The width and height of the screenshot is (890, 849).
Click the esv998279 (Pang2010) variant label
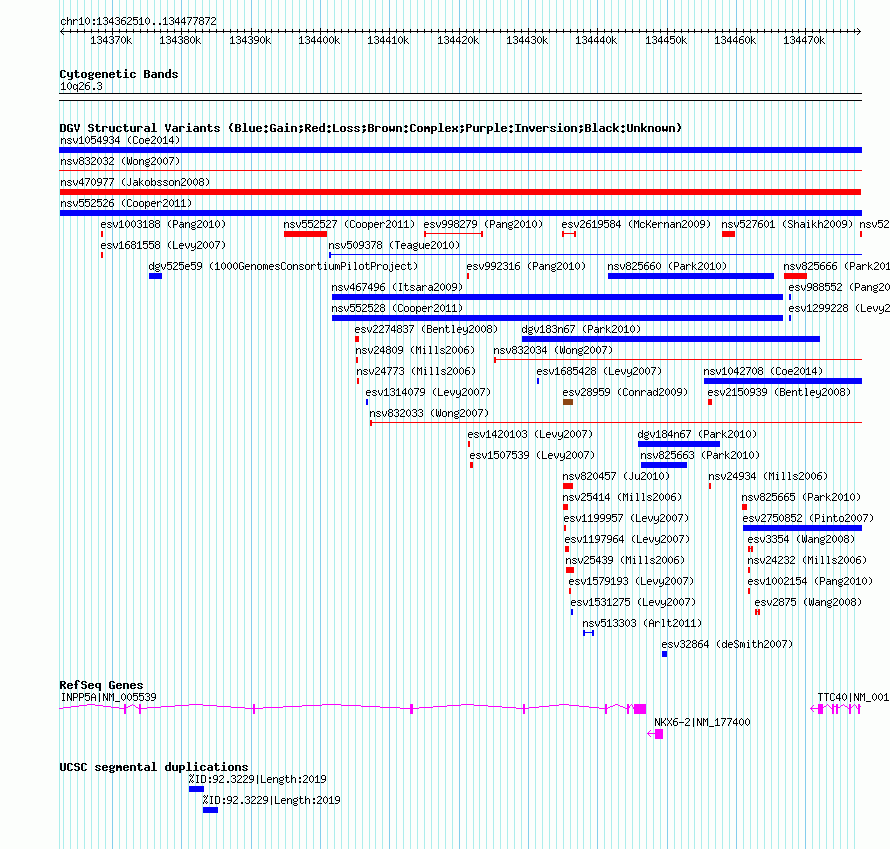(483, 224)
